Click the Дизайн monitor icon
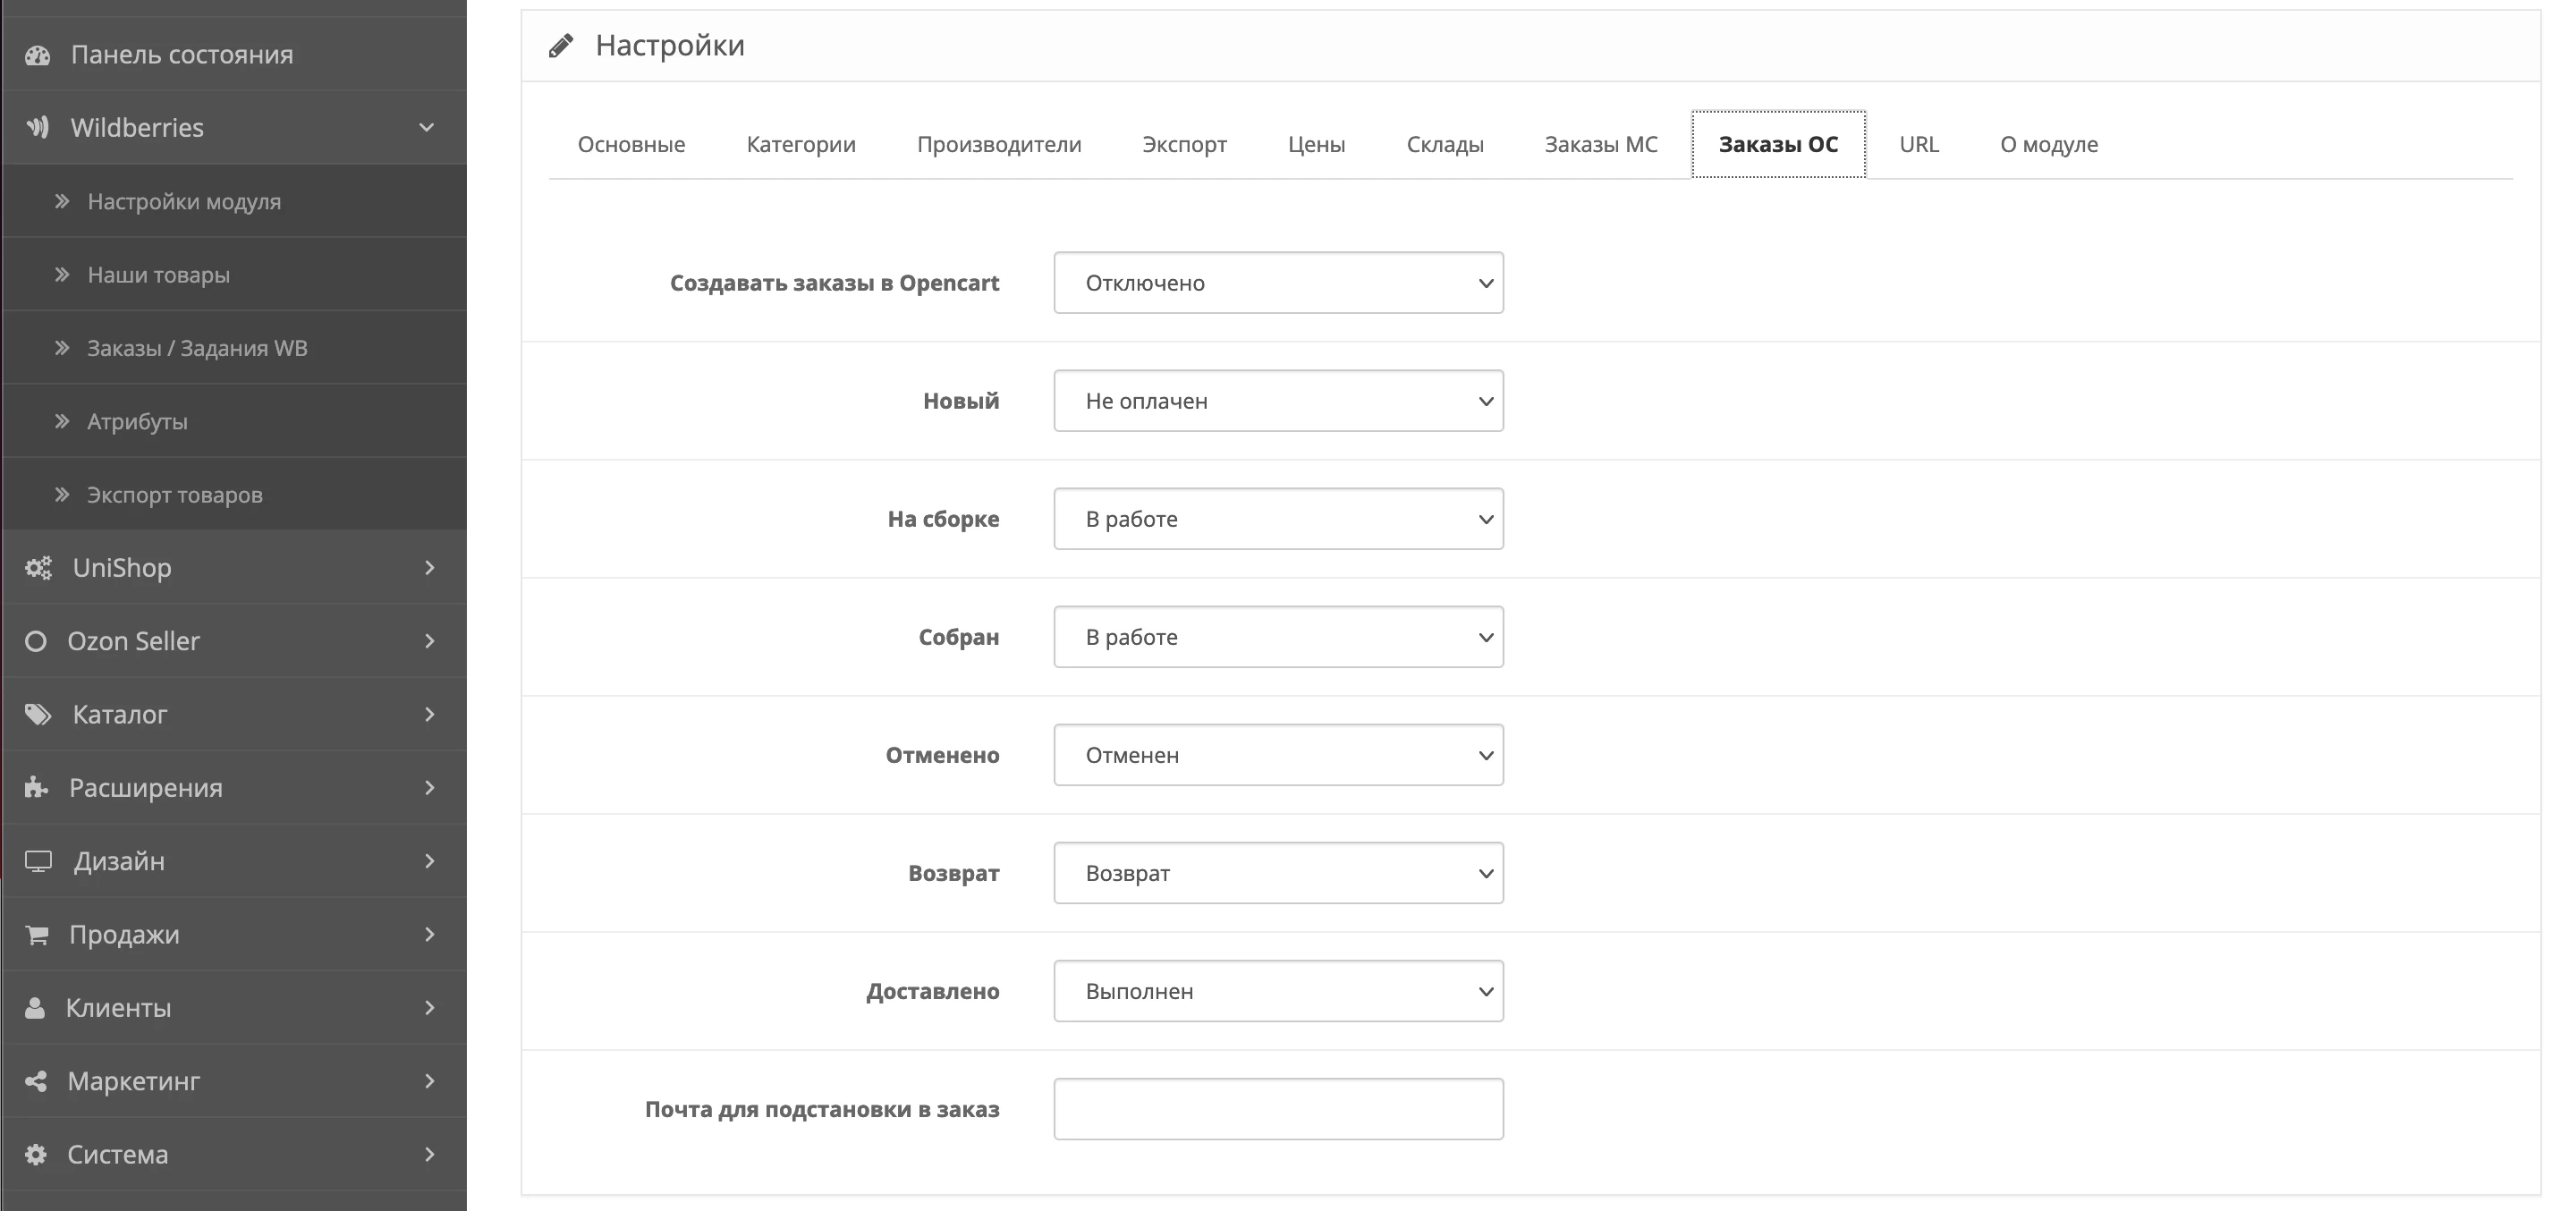This screenshot has height=1211, width=2576. (x=38, y=861)
